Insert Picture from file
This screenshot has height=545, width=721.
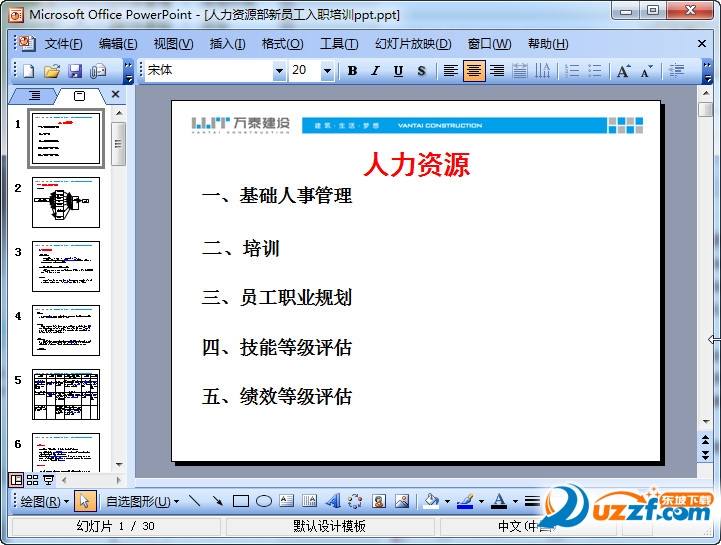(x=401, y=501)
